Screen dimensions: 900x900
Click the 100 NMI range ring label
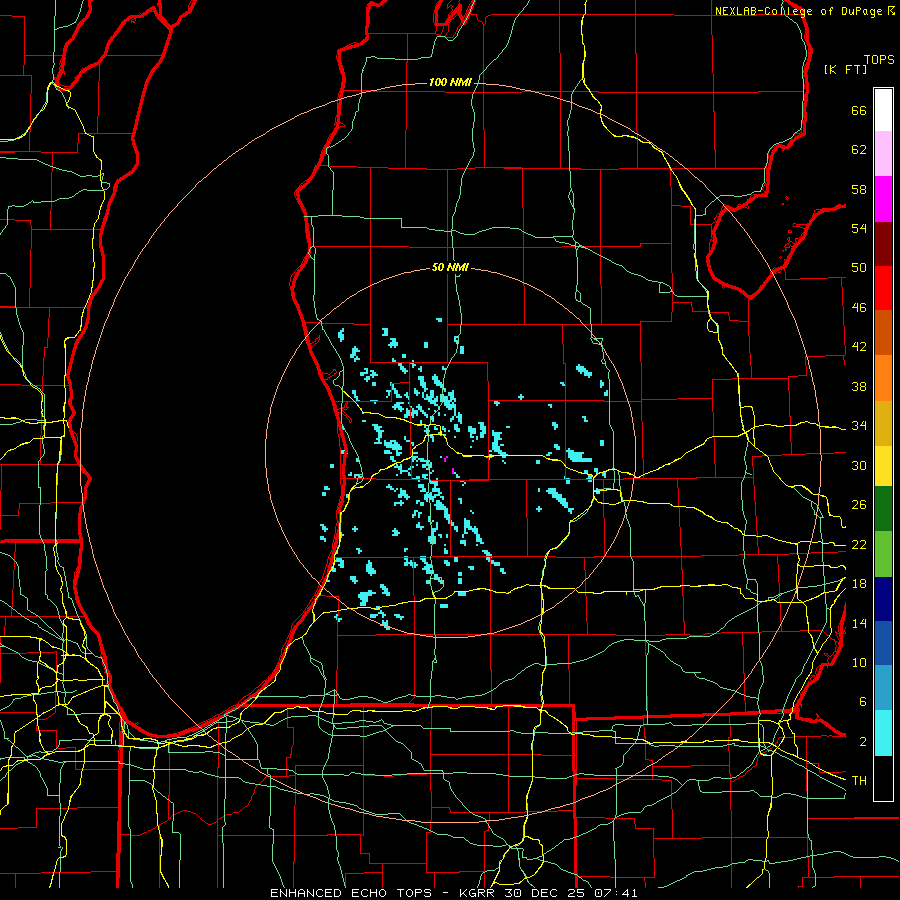tap(450, 83)
